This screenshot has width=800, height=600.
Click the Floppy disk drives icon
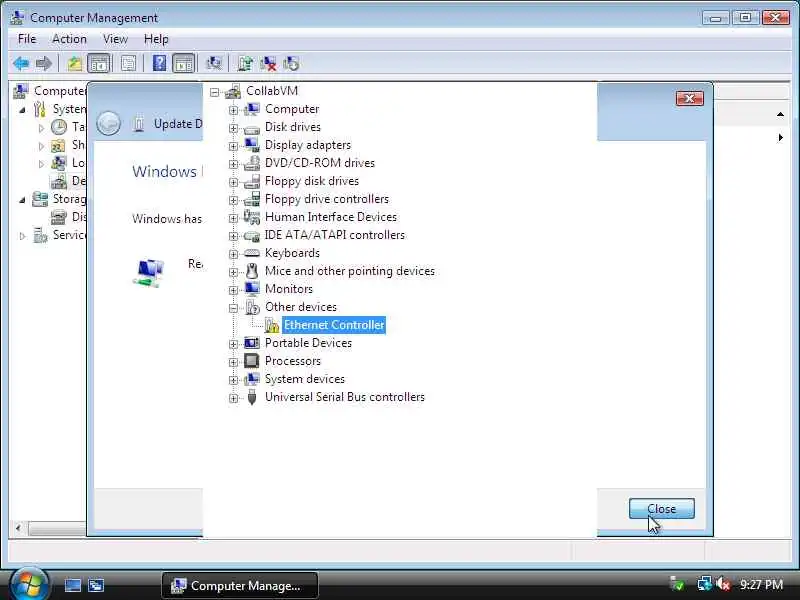252,181
